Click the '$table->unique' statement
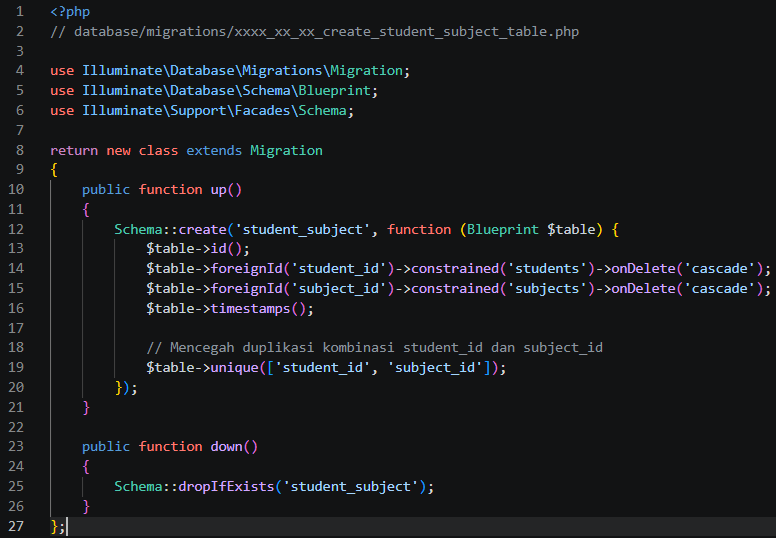 click(326, 368)
